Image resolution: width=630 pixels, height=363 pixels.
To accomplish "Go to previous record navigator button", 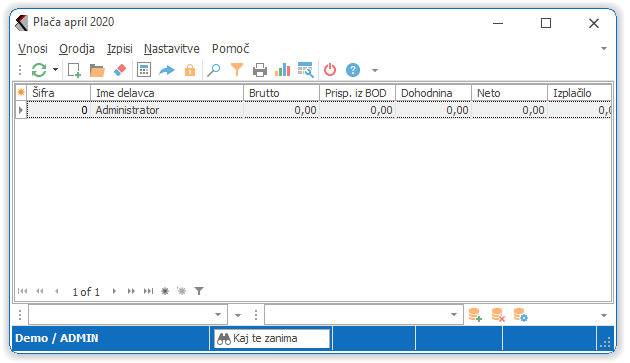I will tap(57, 291).
